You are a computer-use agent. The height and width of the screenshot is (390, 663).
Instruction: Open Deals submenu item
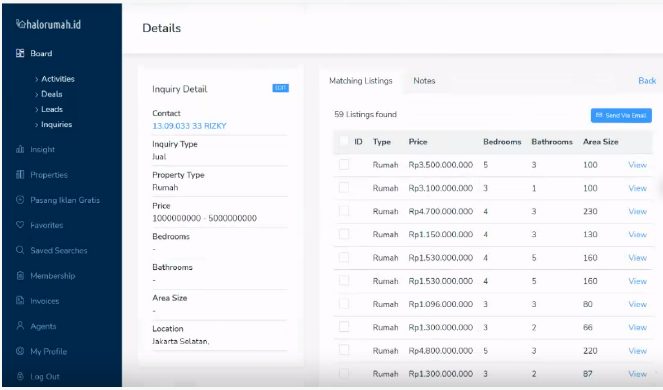point(52,94)
